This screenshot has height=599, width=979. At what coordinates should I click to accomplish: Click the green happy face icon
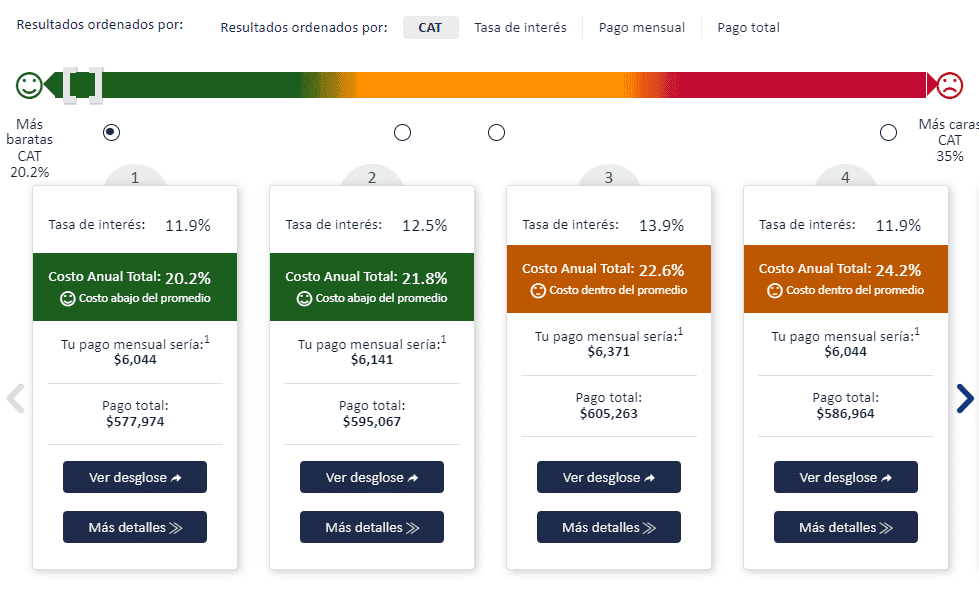(30, 85)
